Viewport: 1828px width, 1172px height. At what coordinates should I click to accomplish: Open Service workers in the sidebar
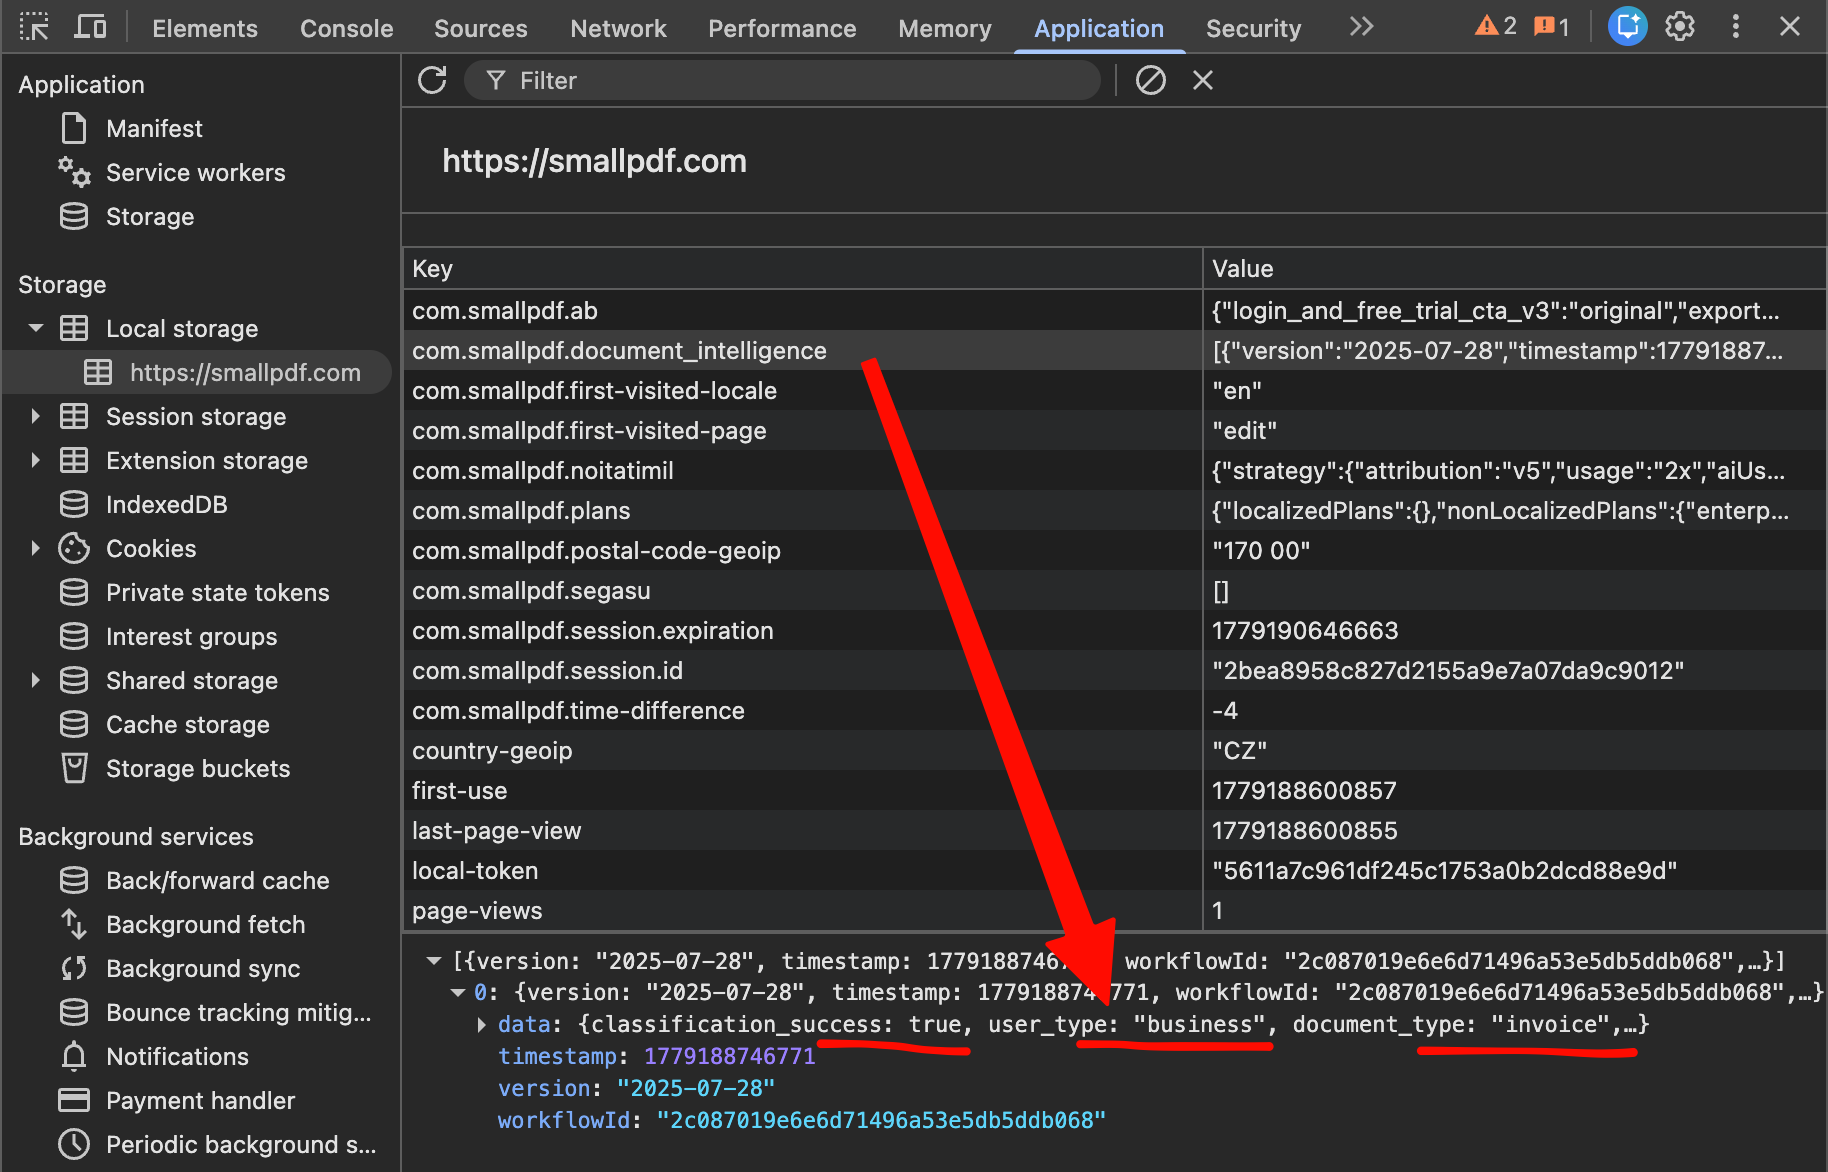coord(195,172)
